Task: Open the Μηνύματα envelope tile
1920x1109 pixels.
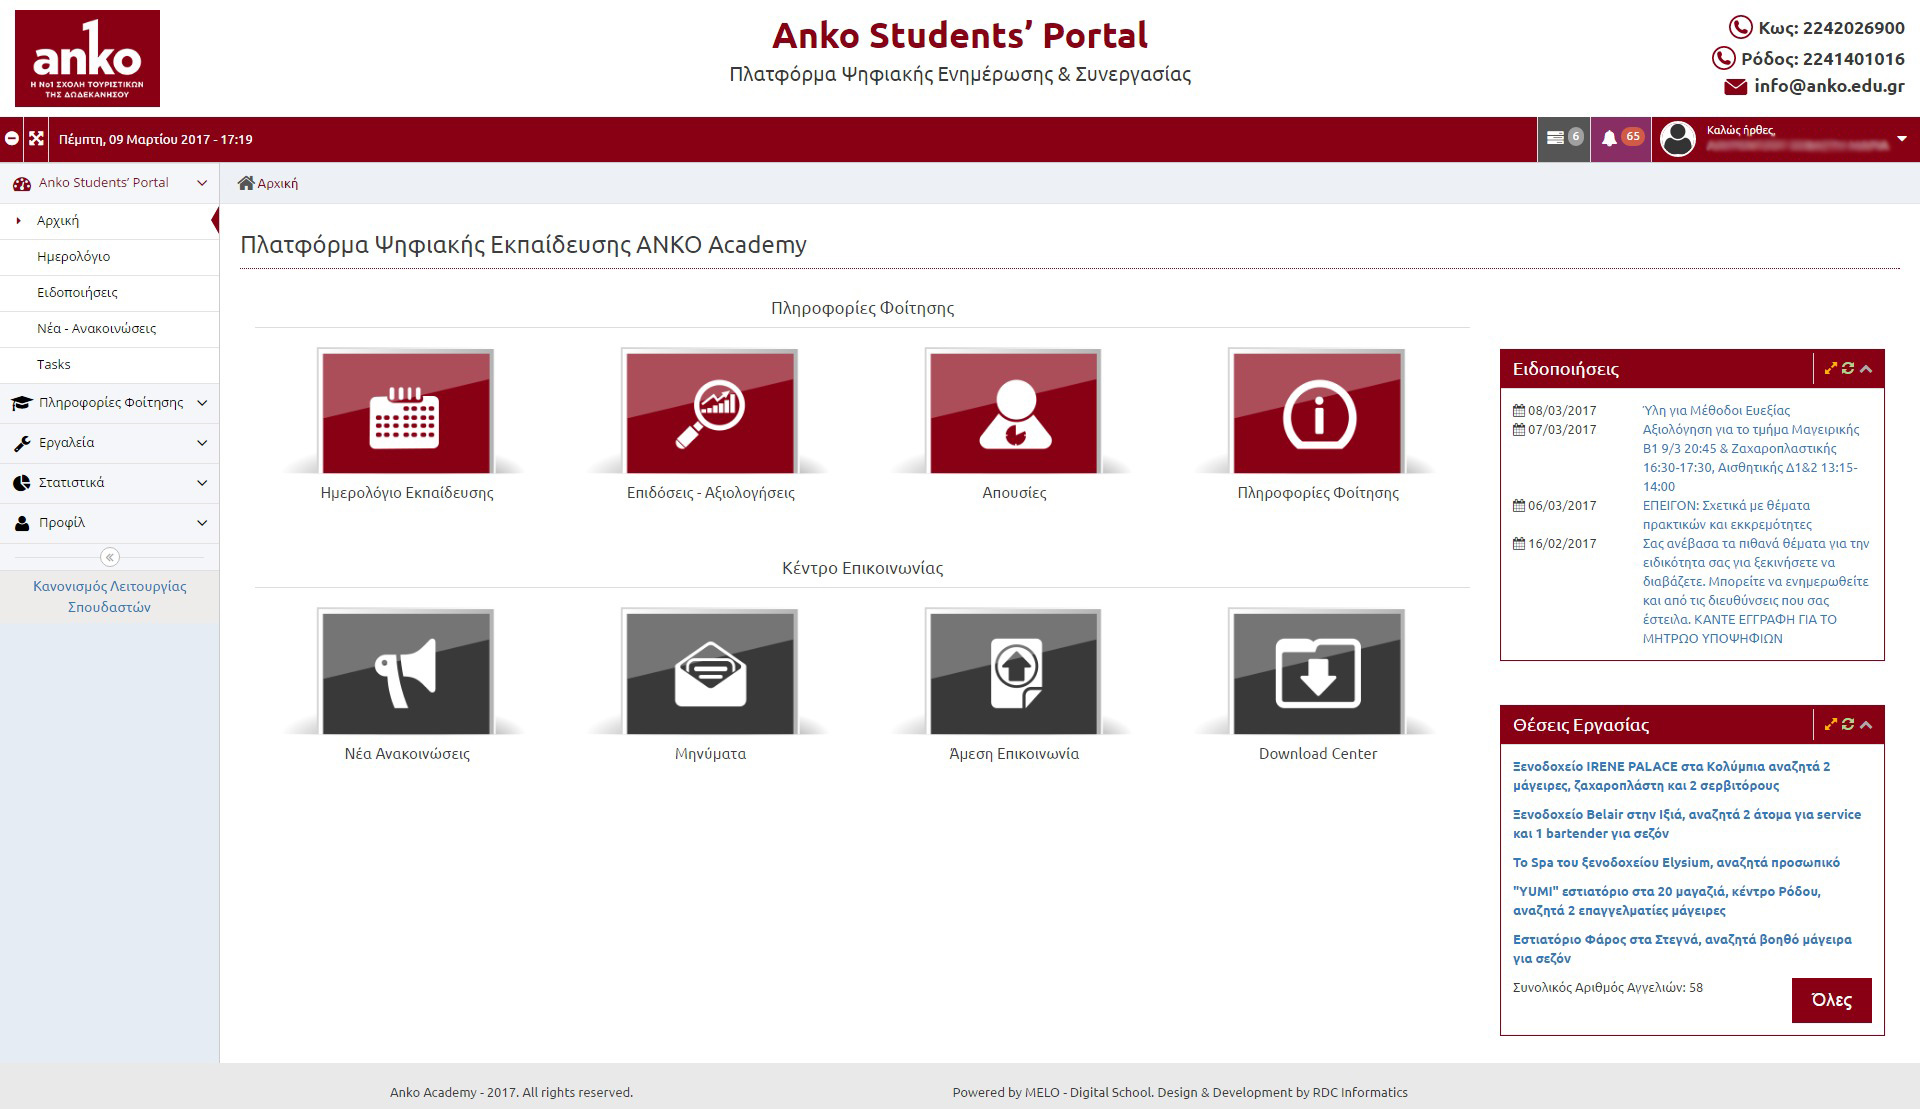Action: [x=710, y=672]
